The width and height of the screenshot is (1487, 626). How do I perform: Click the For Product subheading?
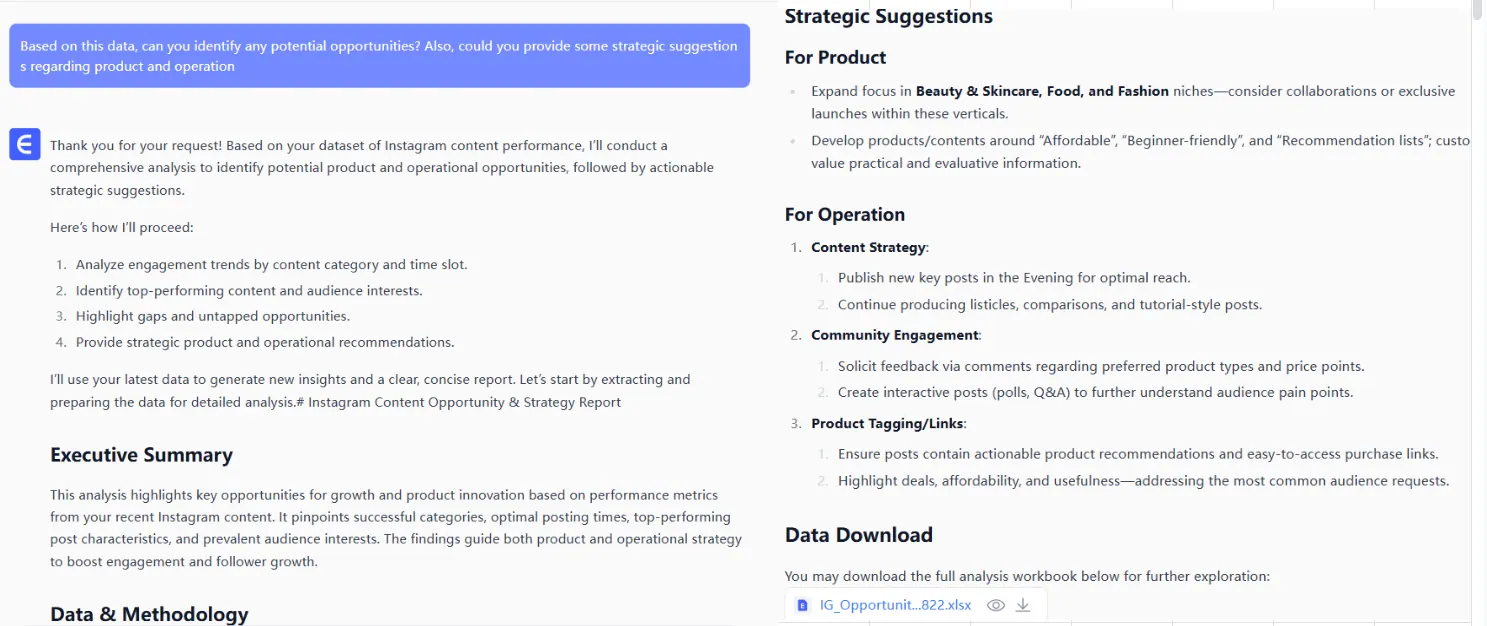[x=835, y=58]
